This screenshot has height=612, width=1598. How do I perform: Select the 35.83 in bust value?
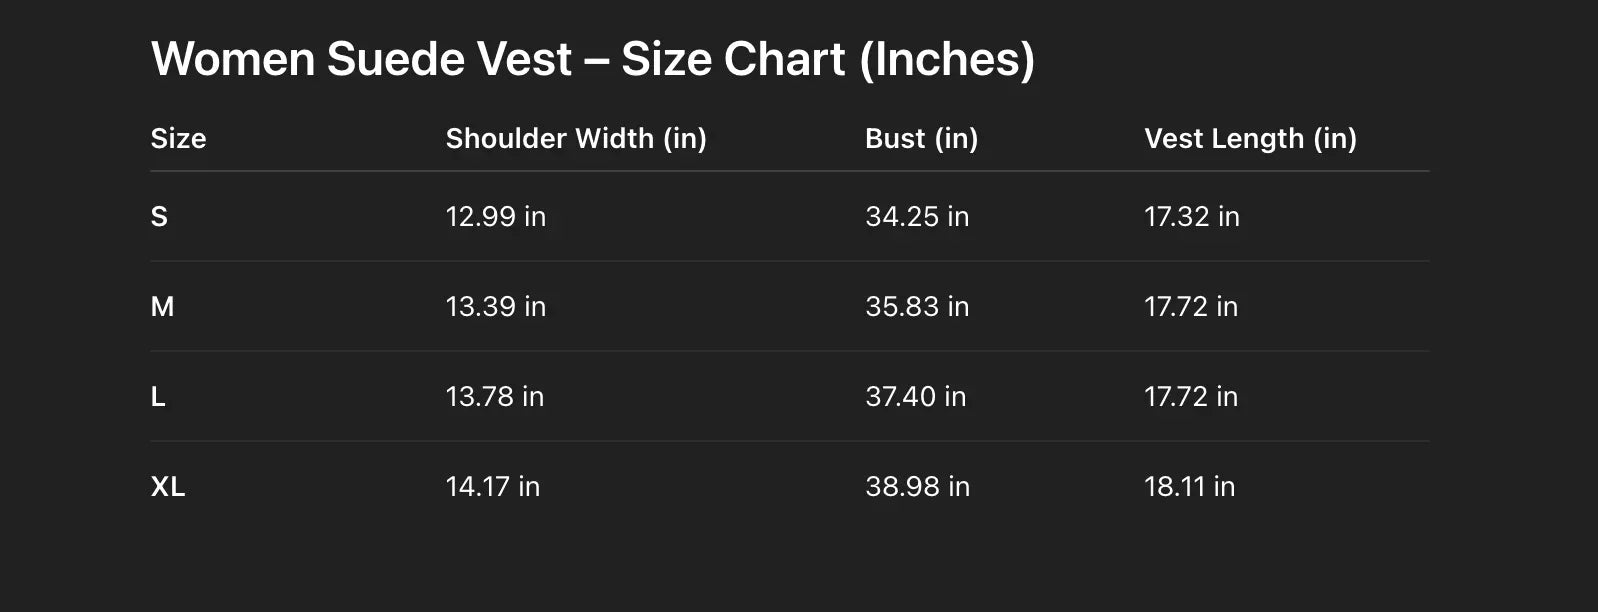pos(917,307)
